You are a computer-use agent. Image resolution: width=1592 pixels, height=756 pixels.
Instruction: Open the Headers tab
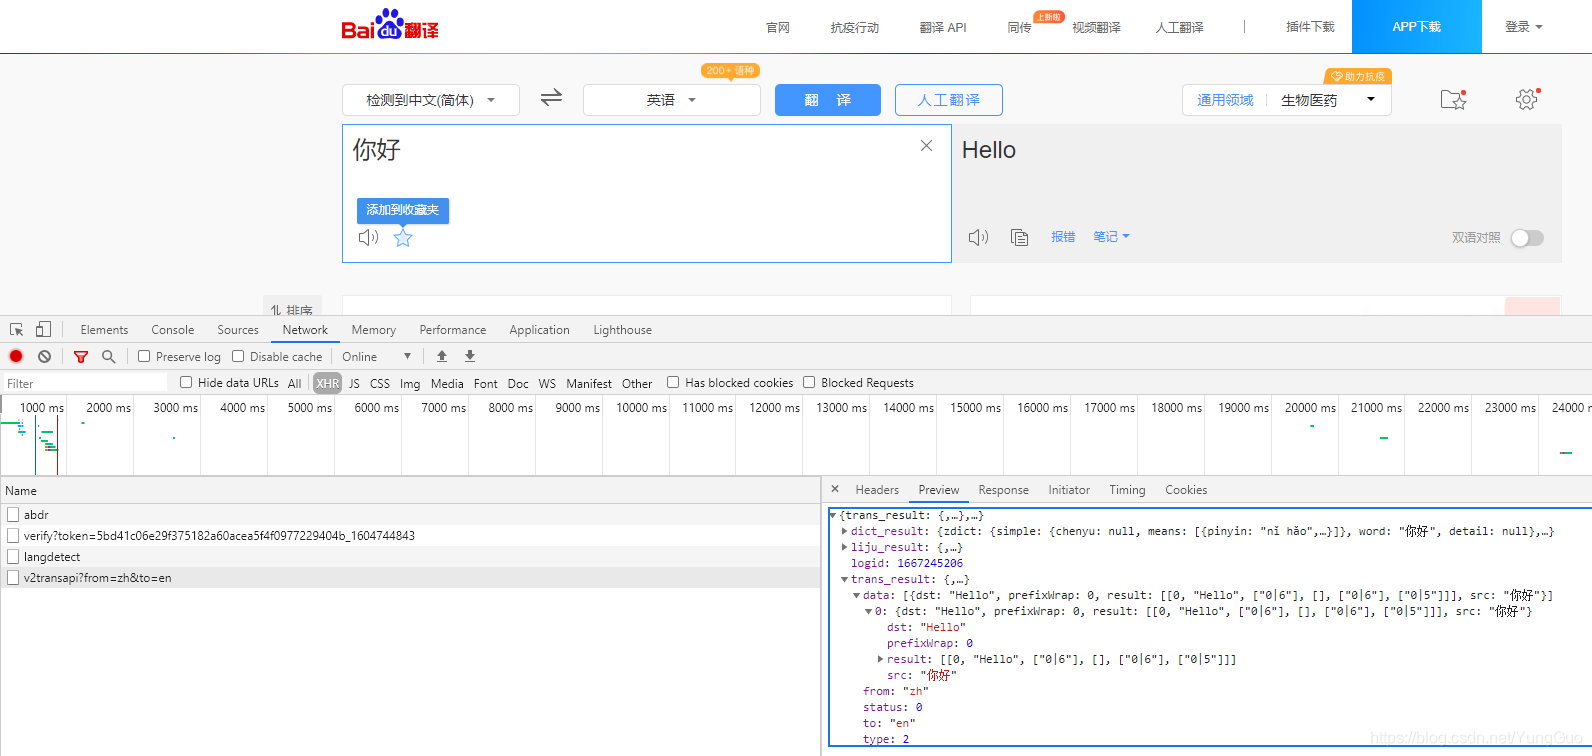[877, 490]
